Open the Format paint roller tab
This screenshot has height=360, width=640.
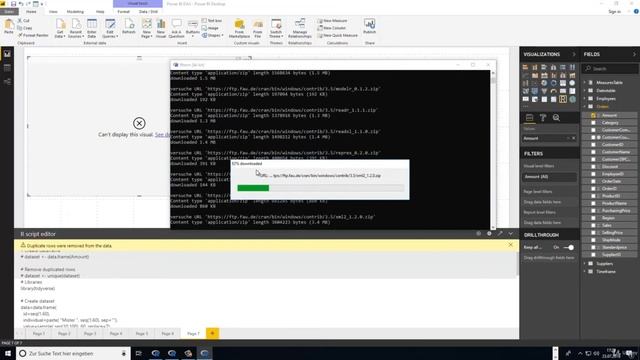543,118
